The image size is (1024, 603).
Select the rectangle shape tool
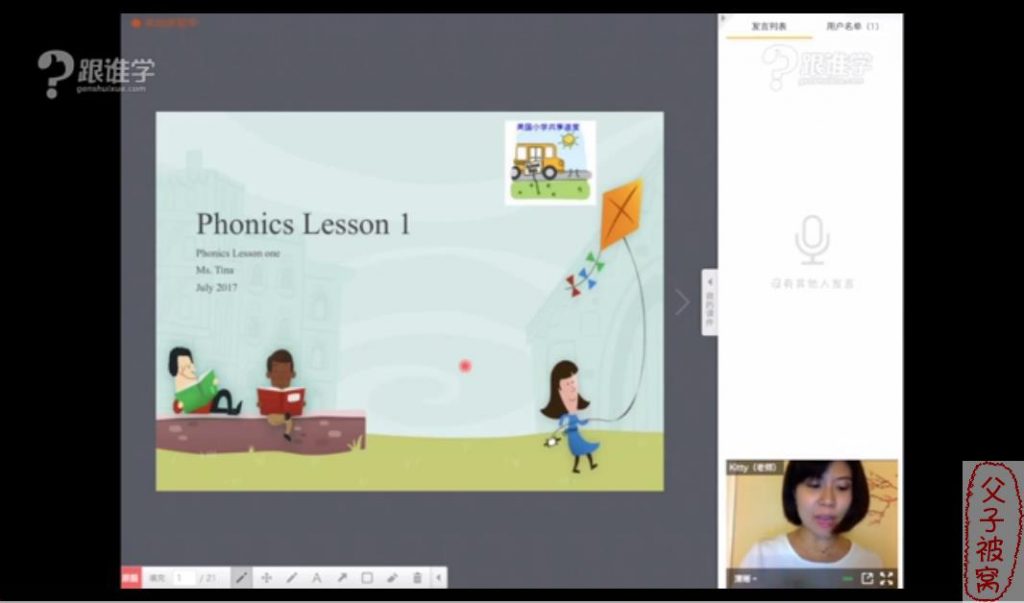(367, 578)
